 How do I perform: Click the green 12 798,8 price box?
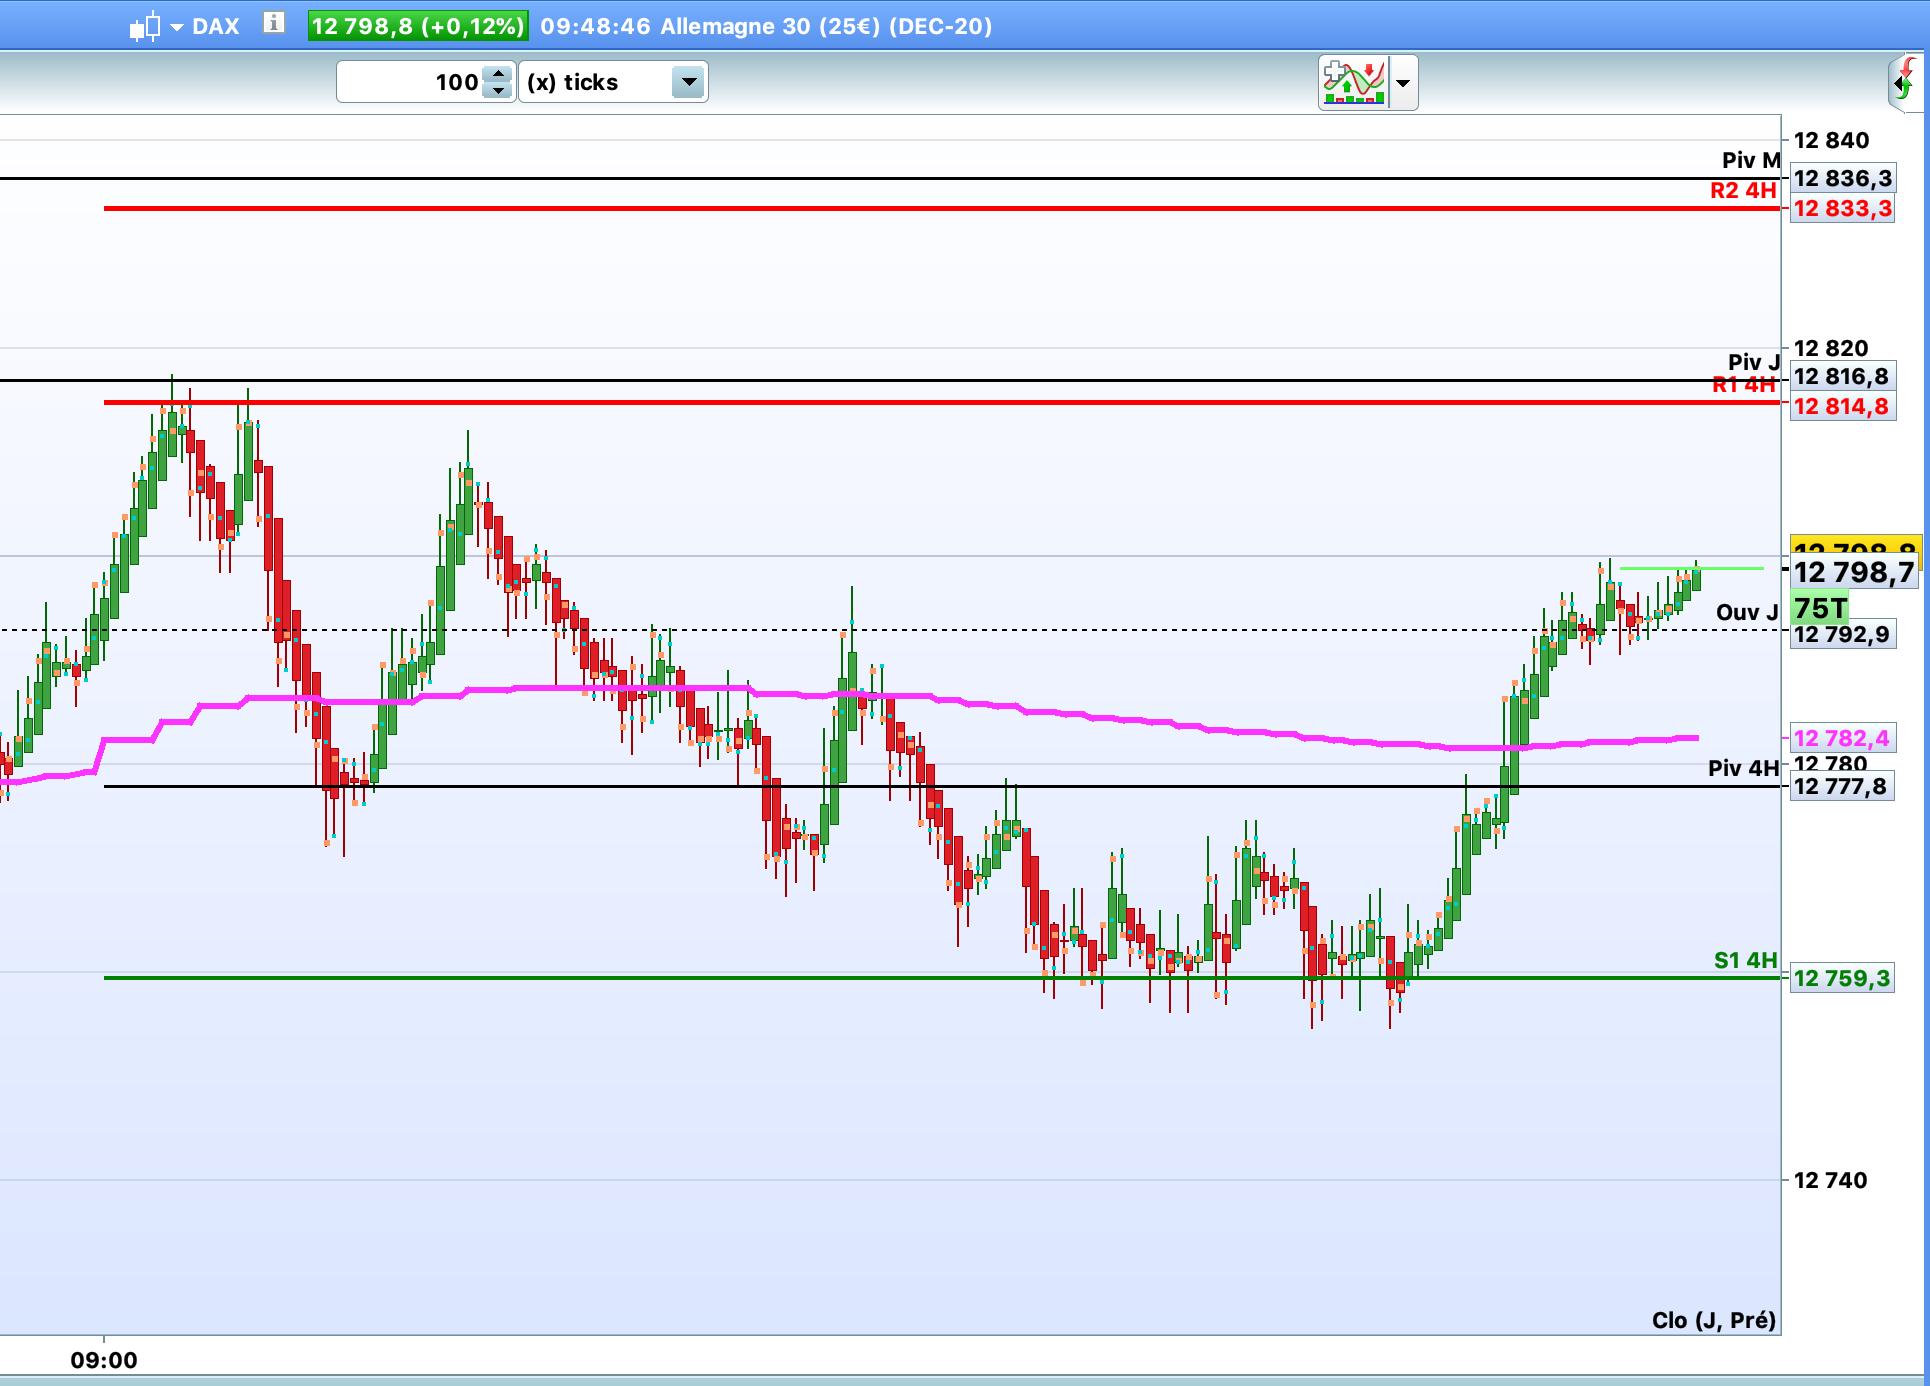coord(418,26)
